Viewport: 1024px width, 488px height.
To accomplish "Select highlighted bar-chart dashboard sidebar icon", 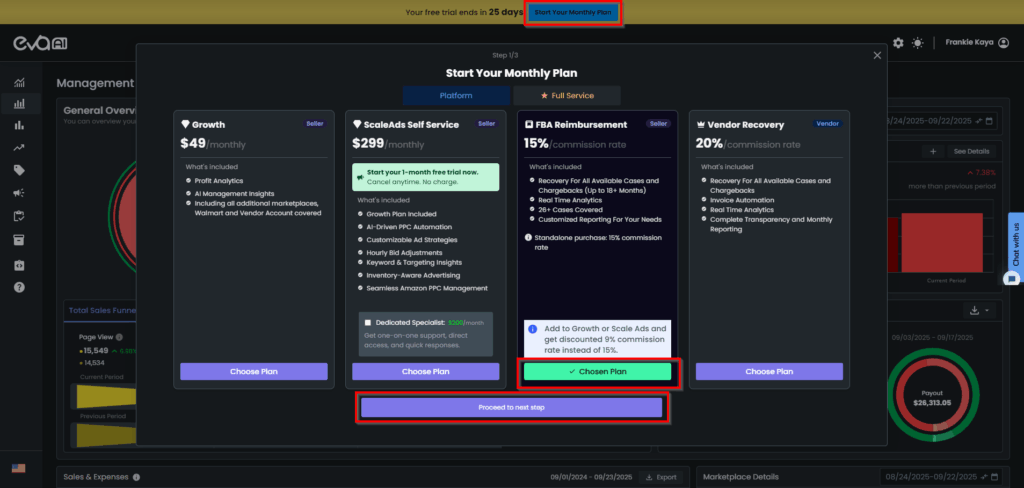I will pyautogui.click(x=20, y=103).
